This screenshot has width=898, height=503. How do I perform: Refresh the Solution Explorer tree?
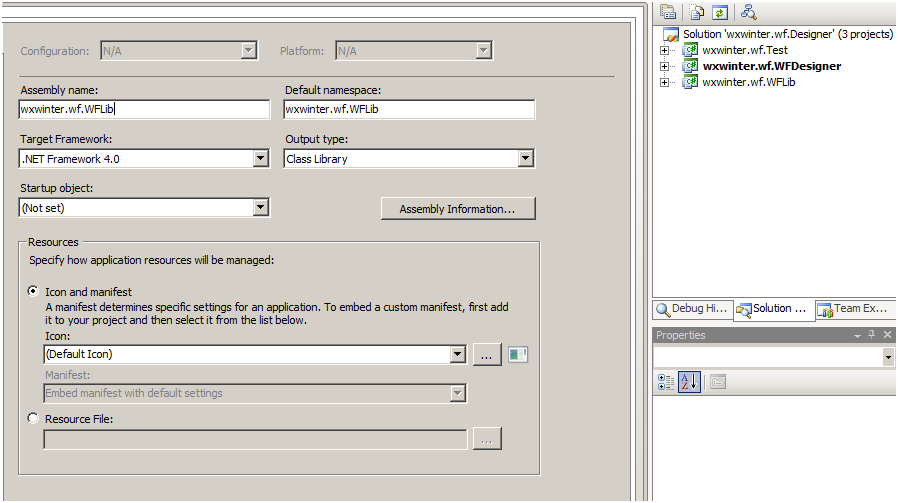coord(720,11)
